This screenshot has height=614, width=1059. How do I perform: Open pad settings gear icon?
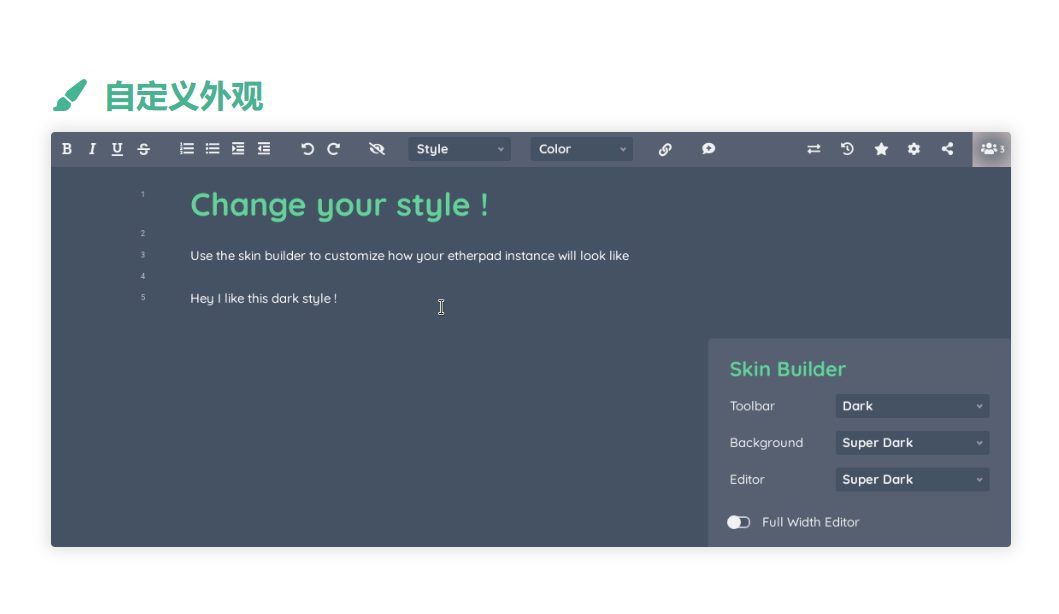914,149
